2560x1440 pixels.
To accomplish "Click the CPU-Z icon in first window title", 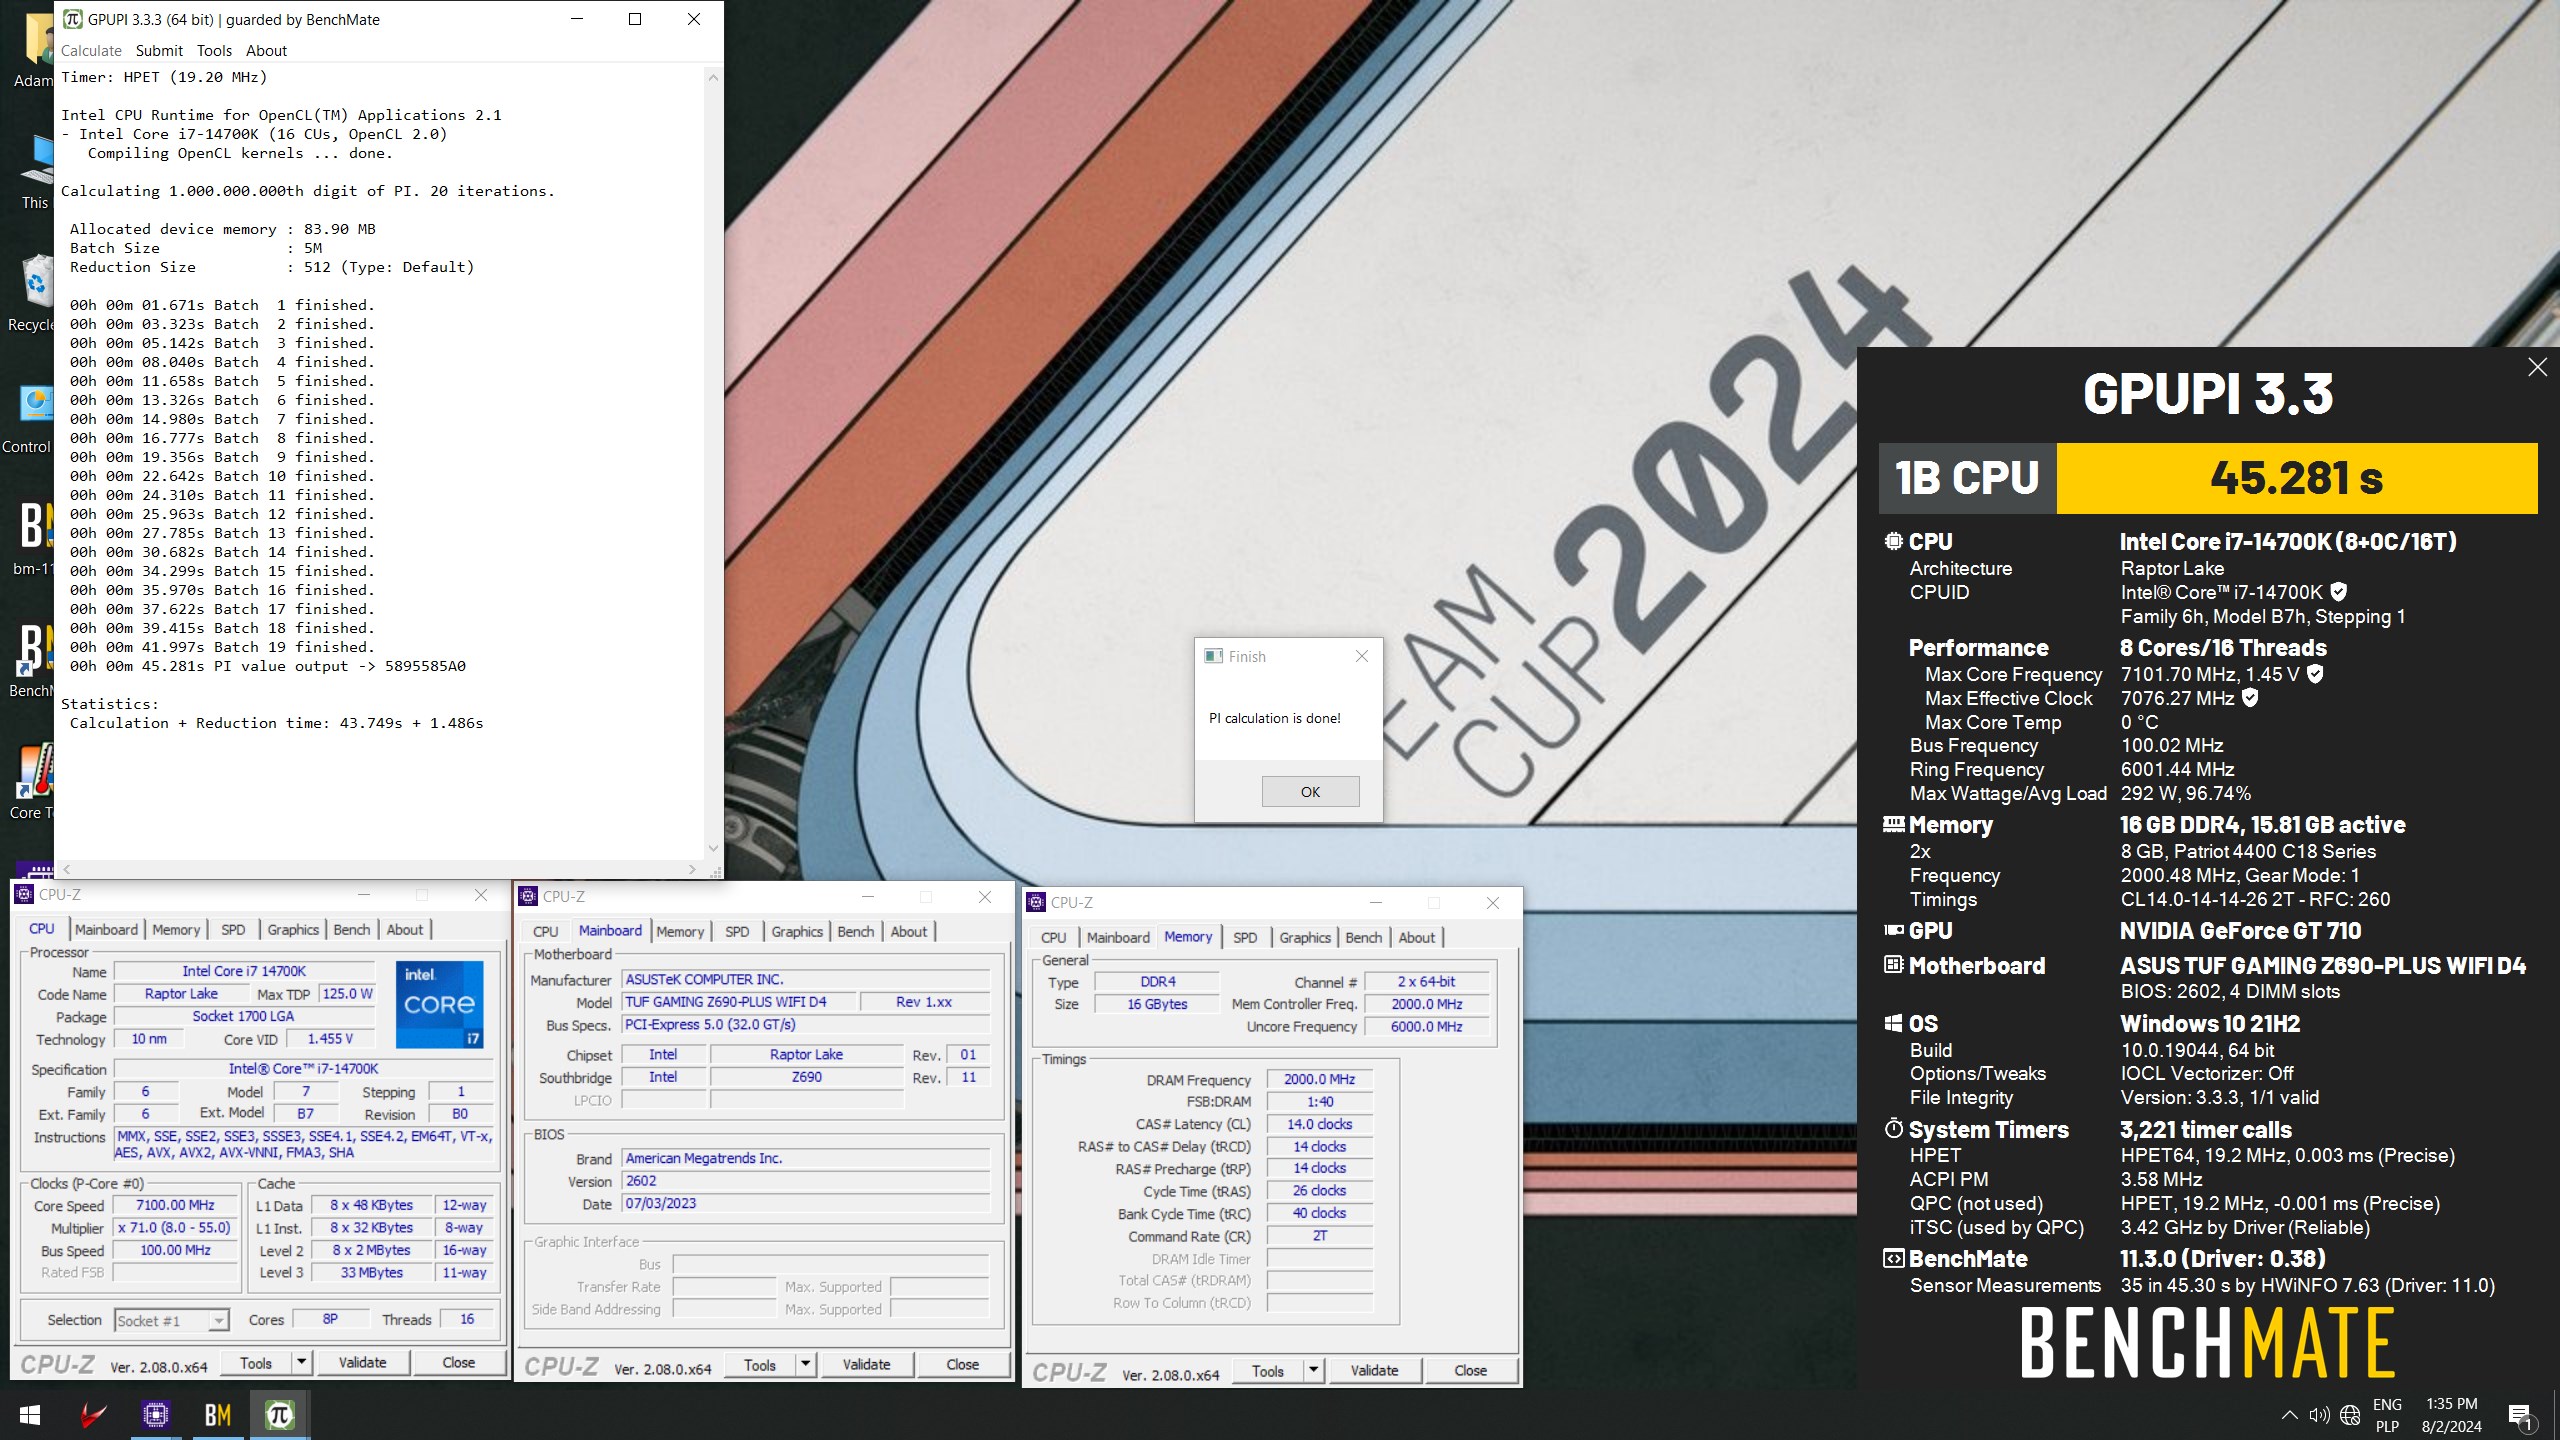I will coord(25,894).
